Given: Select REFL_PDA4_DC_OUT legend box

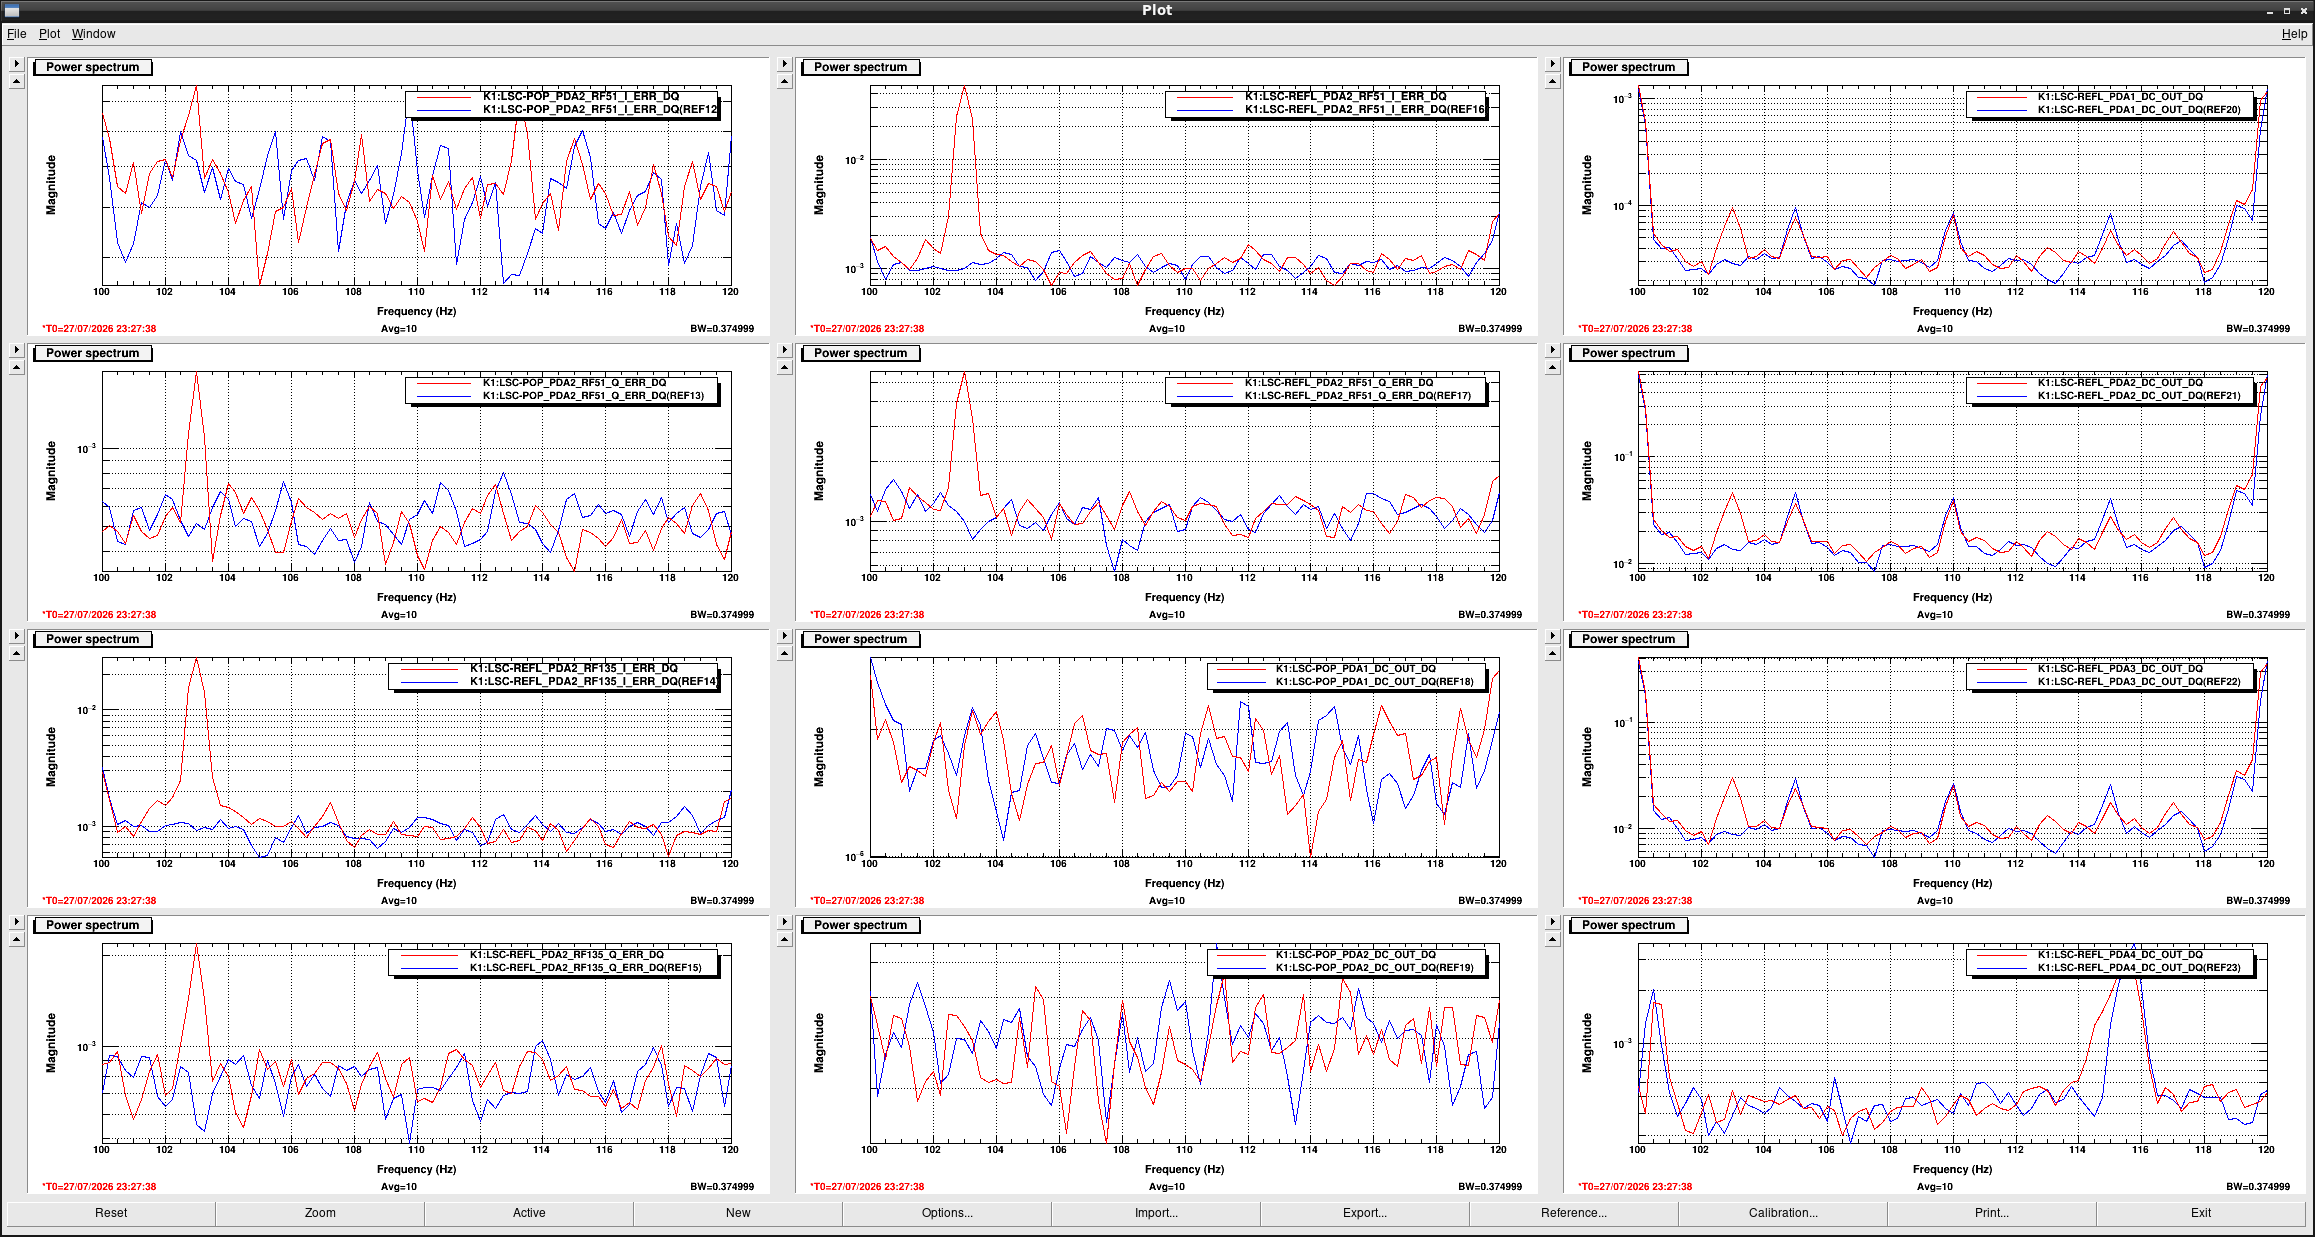Looking at the screenshot, I should point(2110,961).
